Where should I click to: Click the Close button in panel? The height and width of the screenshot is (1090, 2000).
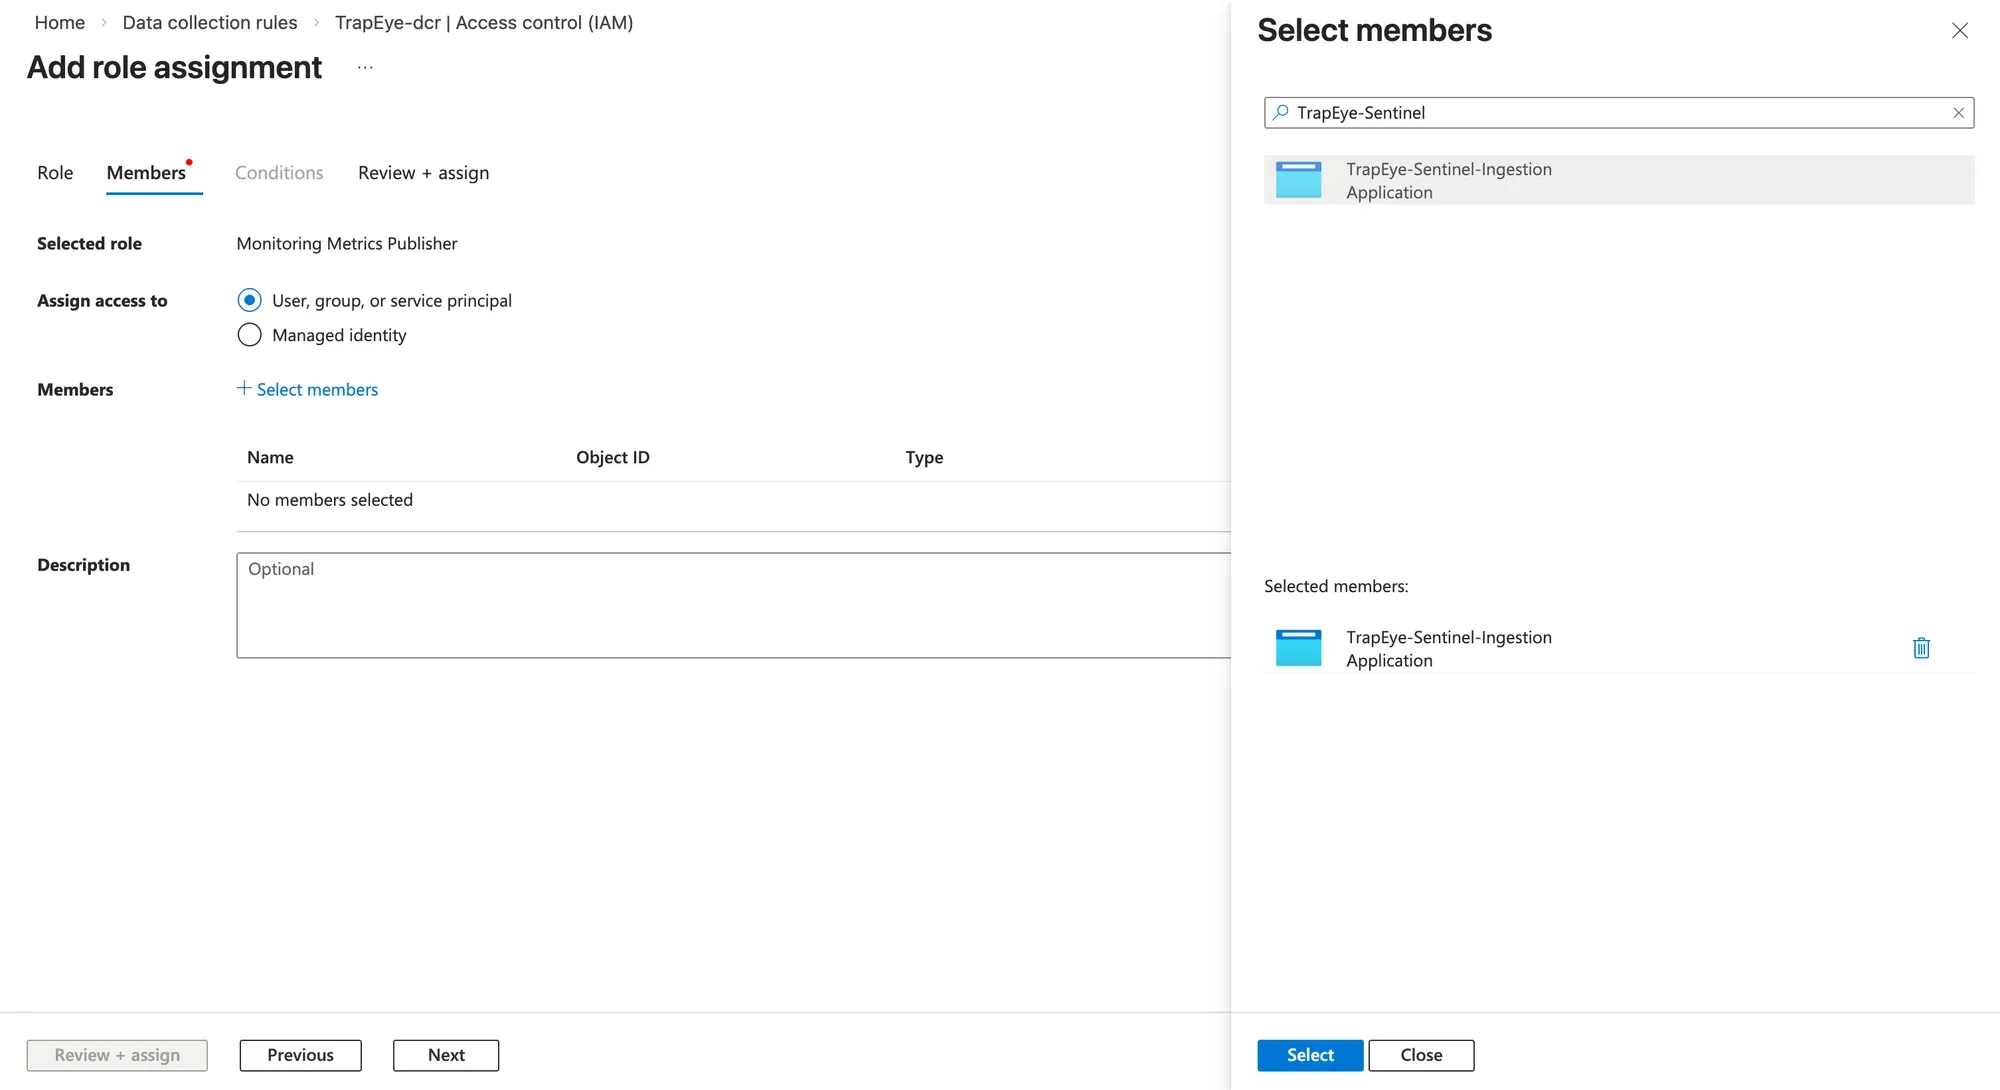1421,1055
